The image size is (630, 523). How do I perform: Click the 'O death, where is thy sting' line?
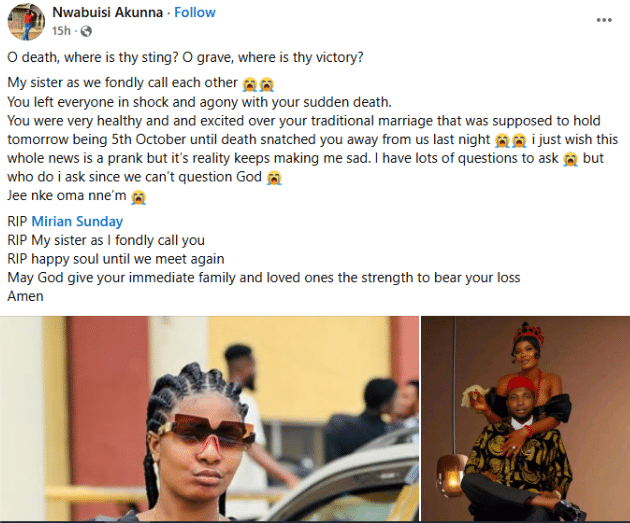click(x=185, y=57)
